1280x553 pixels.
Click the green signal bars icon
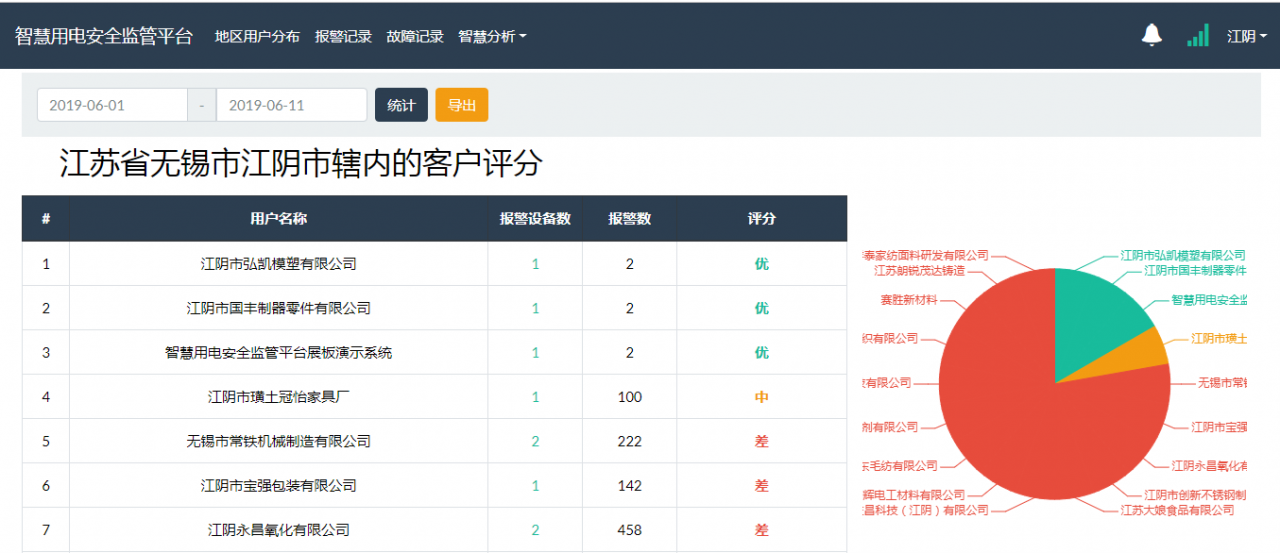pyautogui.click(x=1197, y=36)
